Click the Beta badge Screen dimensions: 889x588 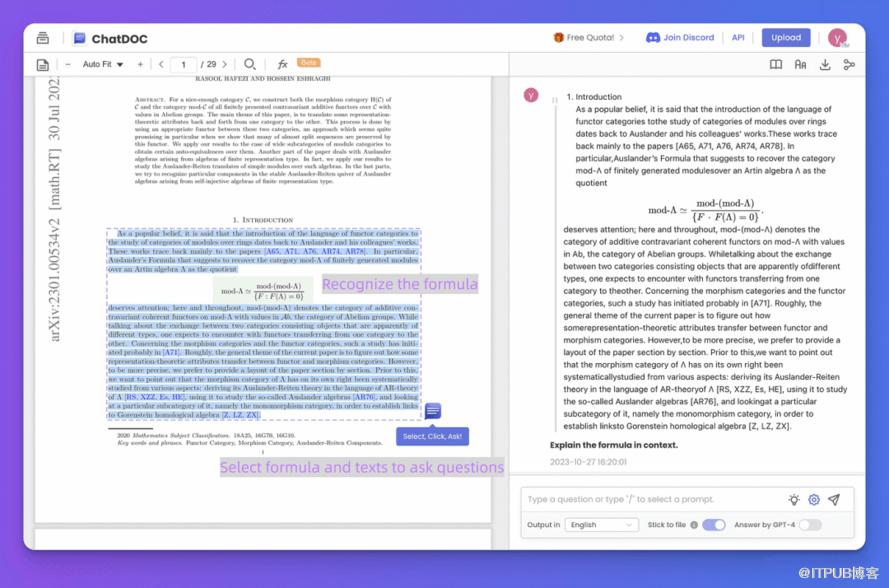tap(308, 62)
